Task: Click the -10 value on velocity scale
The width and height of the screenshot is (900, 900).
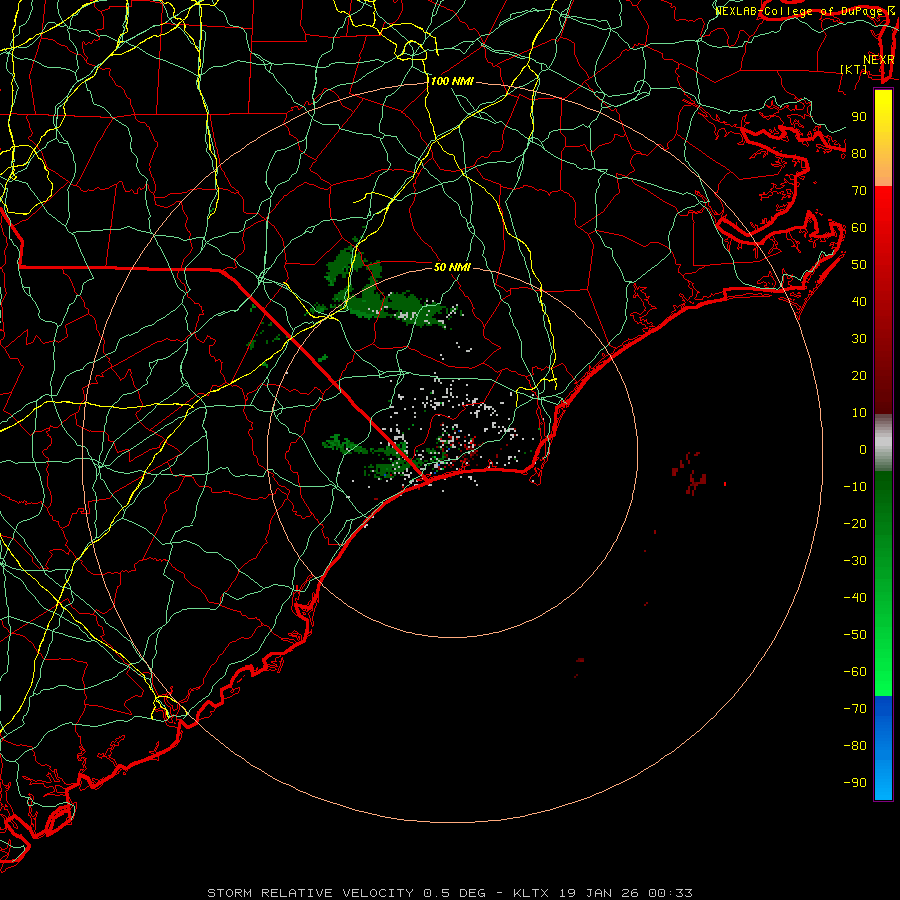Action: (855, 487)
